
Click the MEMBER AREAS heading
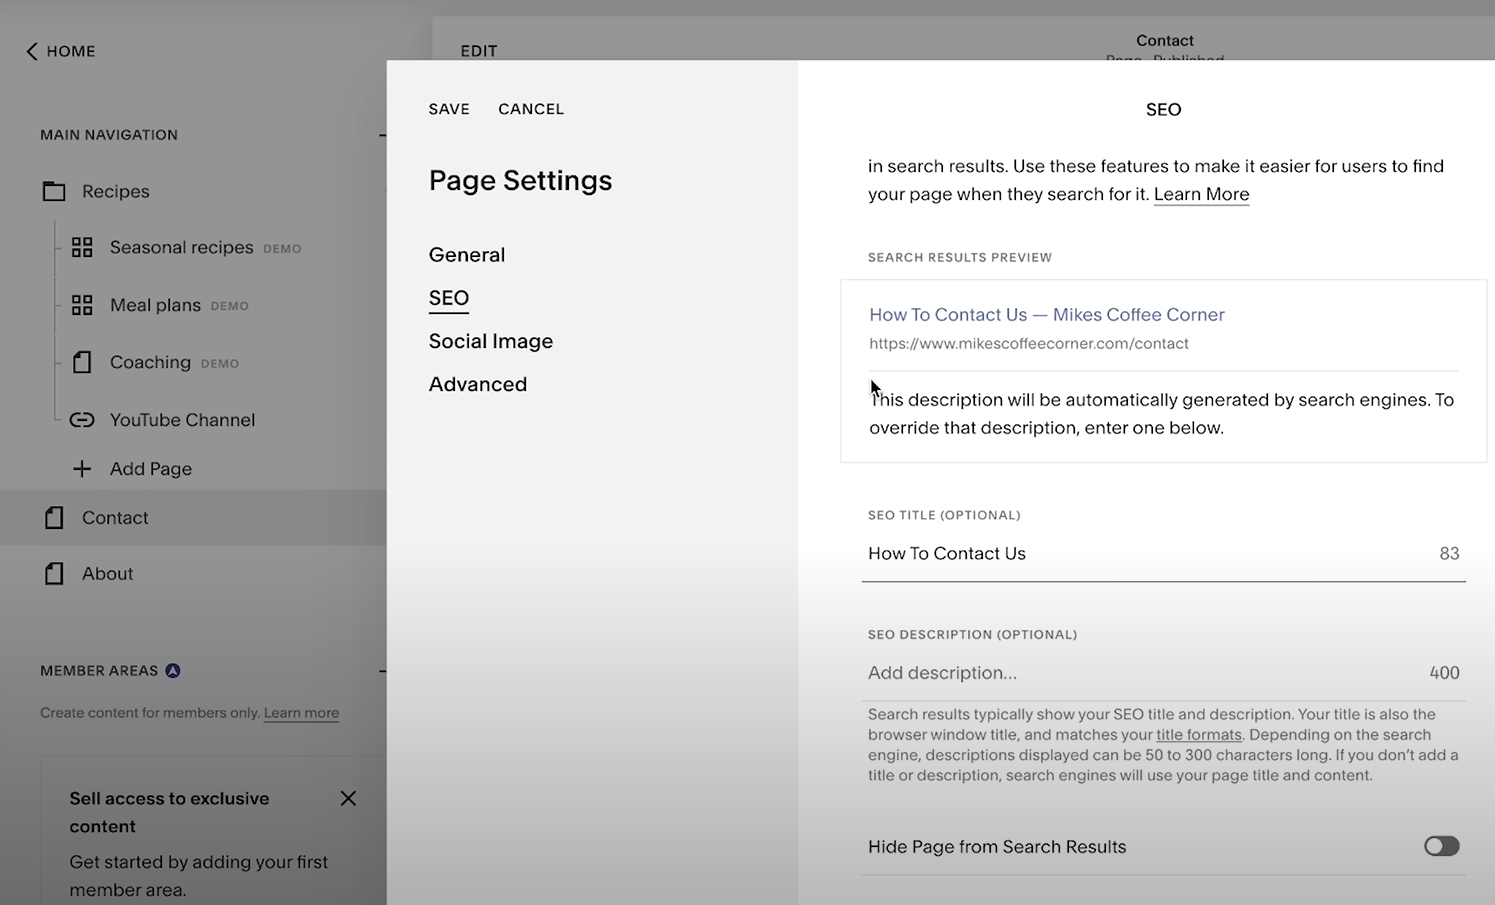point(99,671)
